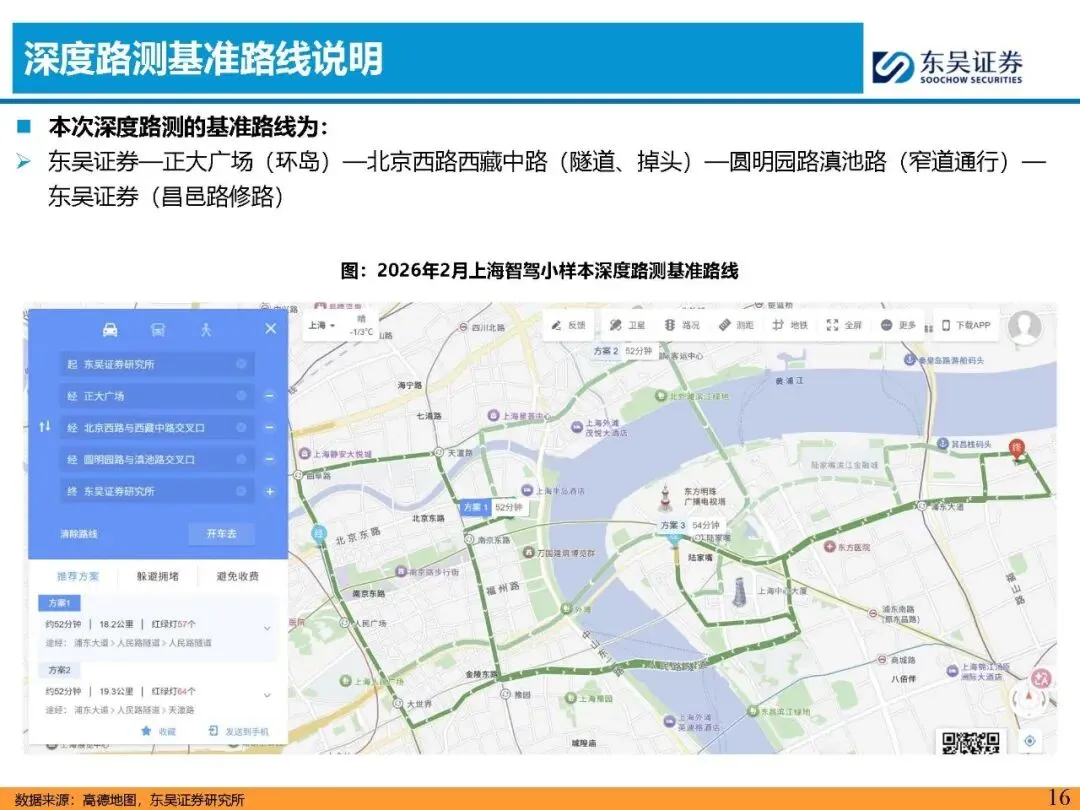Select the car driving mode icon
Image resolution: width=1080 pixels, height=810 pixels.
coord(110,330)
